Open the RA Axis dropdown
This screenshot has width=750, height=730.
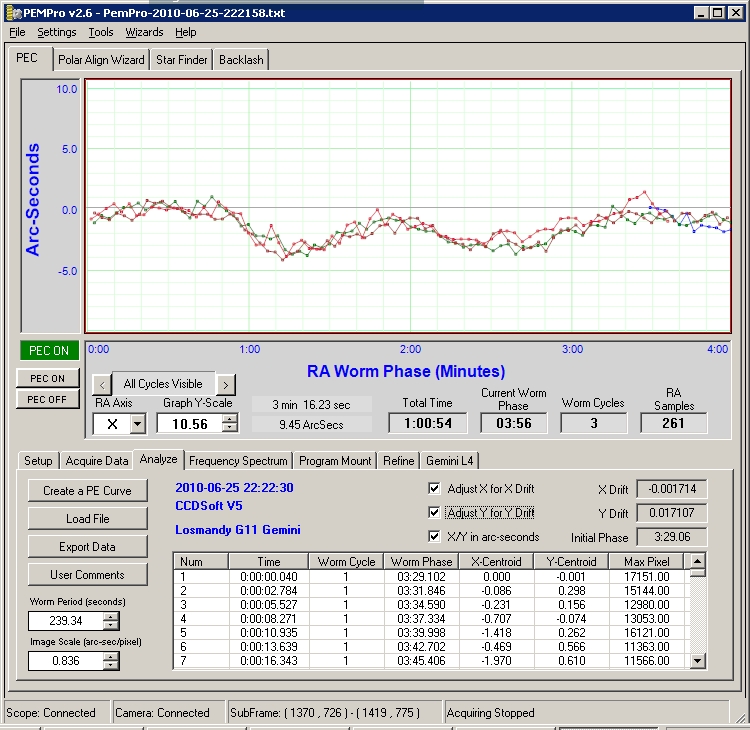[138, 424]
